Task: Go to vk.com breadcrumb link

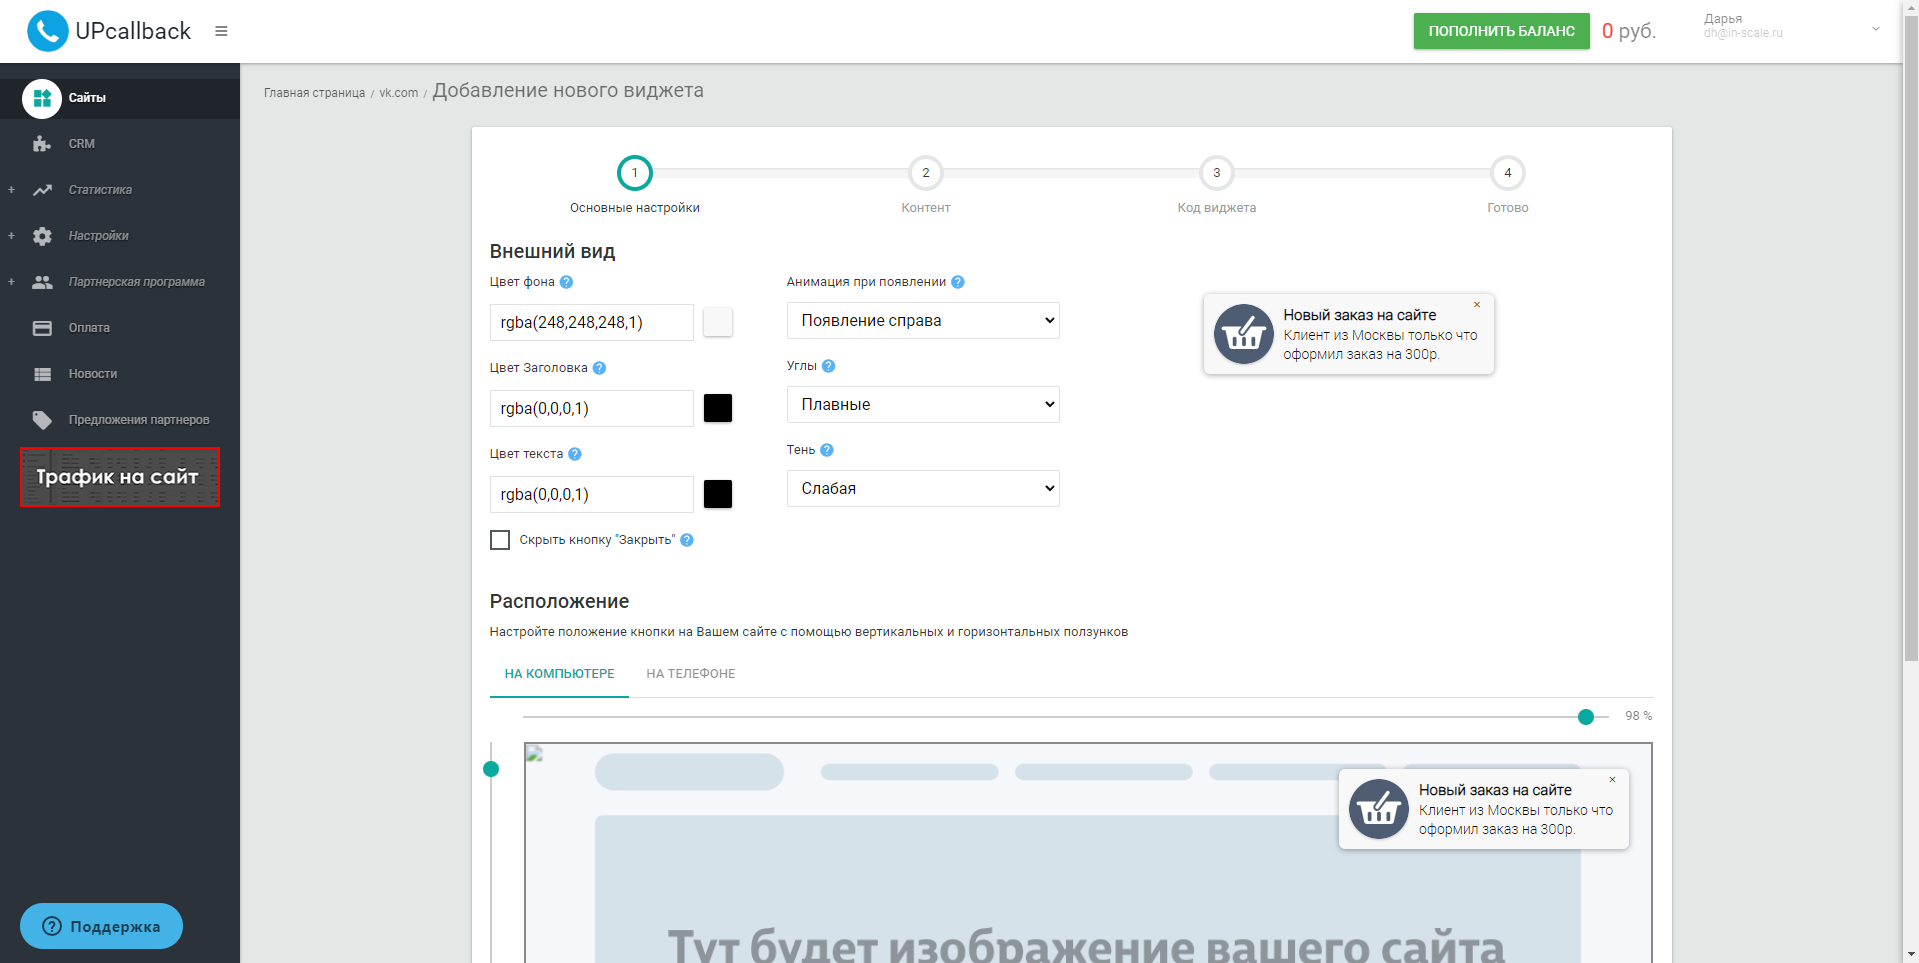Action: point(398,93)
